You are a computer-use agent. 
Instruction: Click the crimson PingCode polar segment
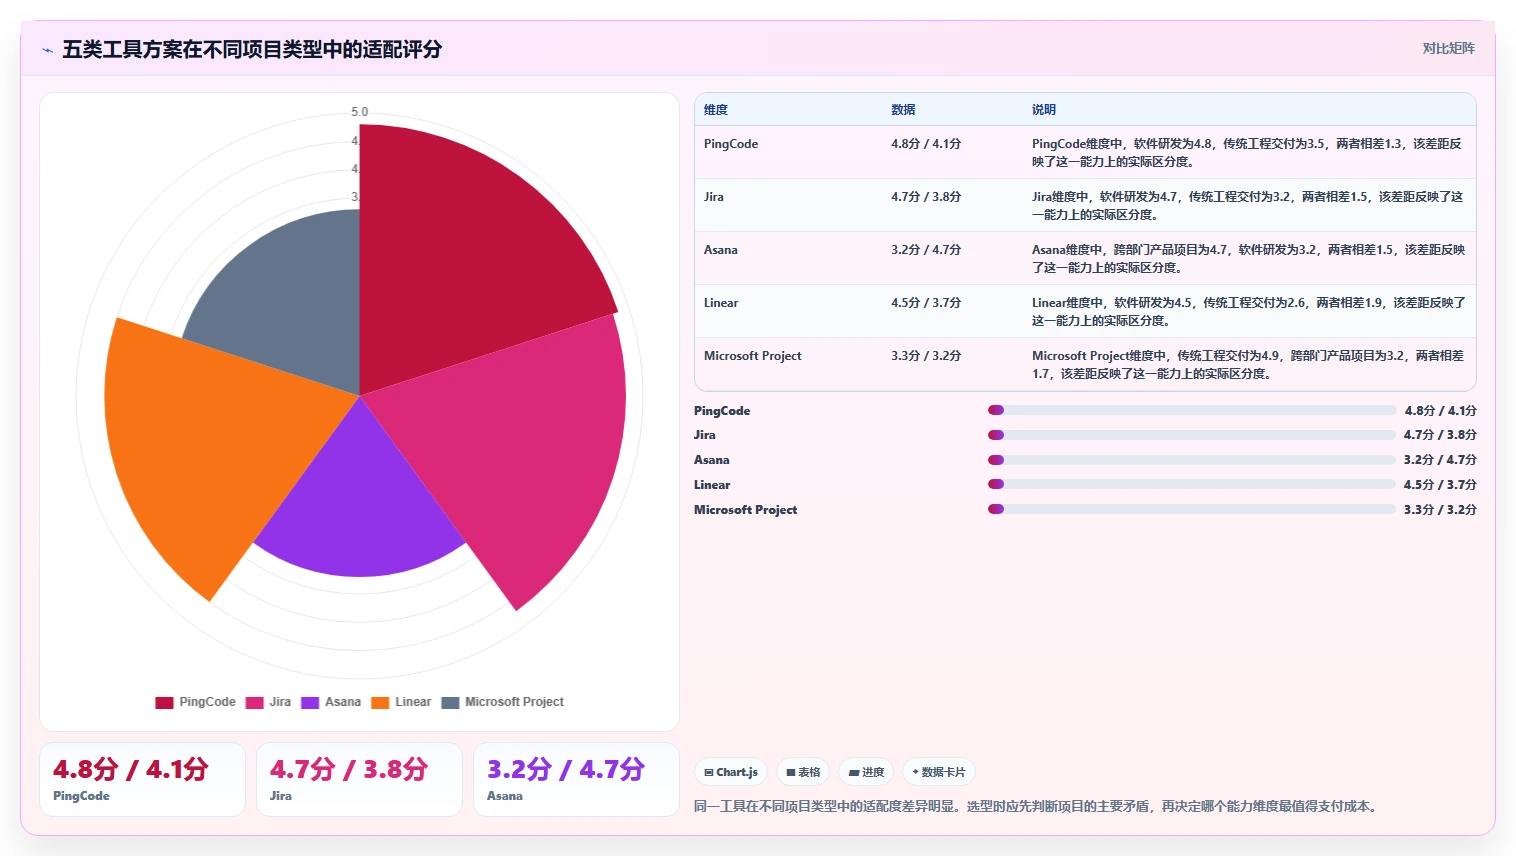pos(460,260)
